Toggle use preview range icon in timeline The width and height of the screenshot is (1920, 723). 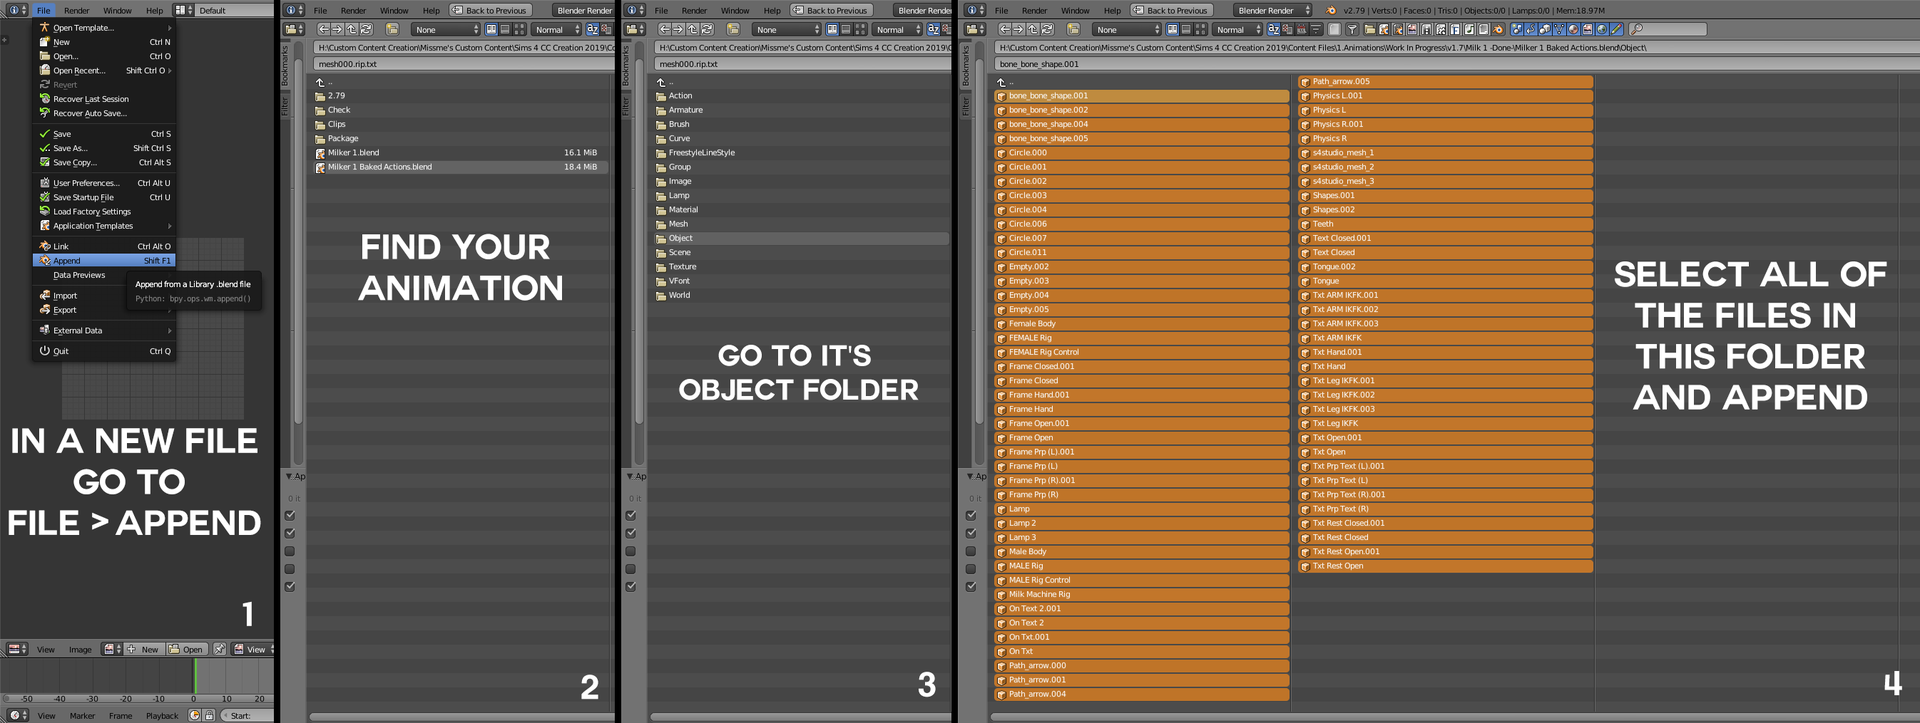point(196,715)
